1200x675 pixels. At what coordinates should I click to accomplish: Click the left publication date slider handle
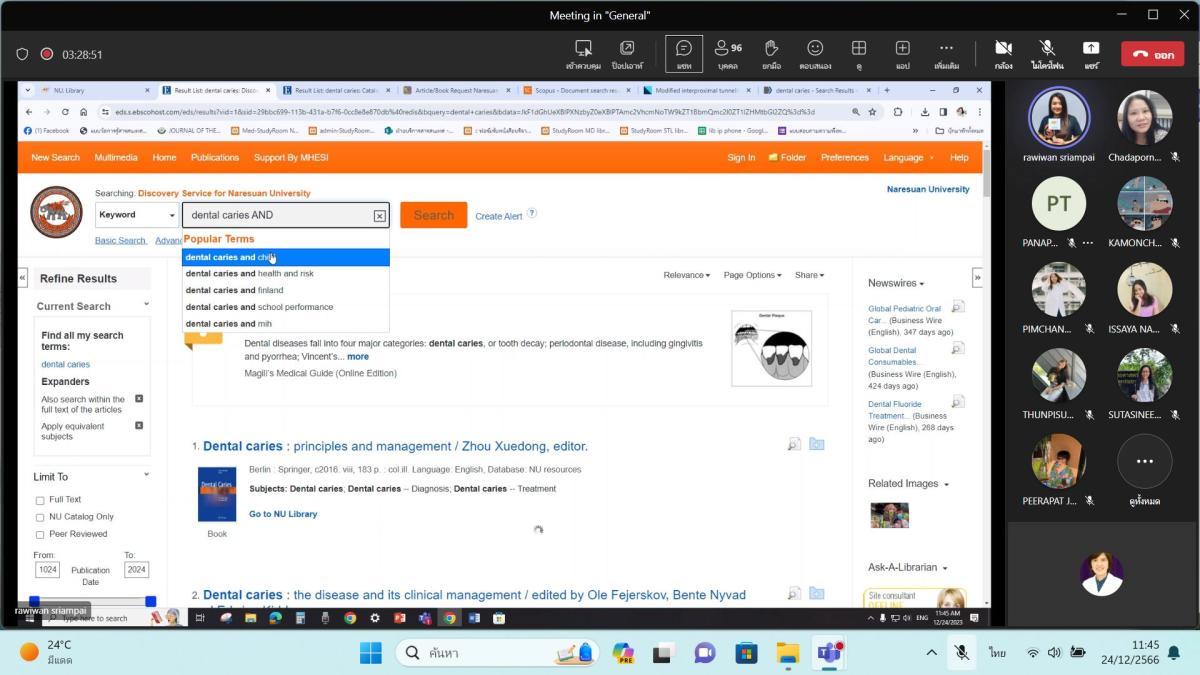pyautogui.click(x=34, y=601)
